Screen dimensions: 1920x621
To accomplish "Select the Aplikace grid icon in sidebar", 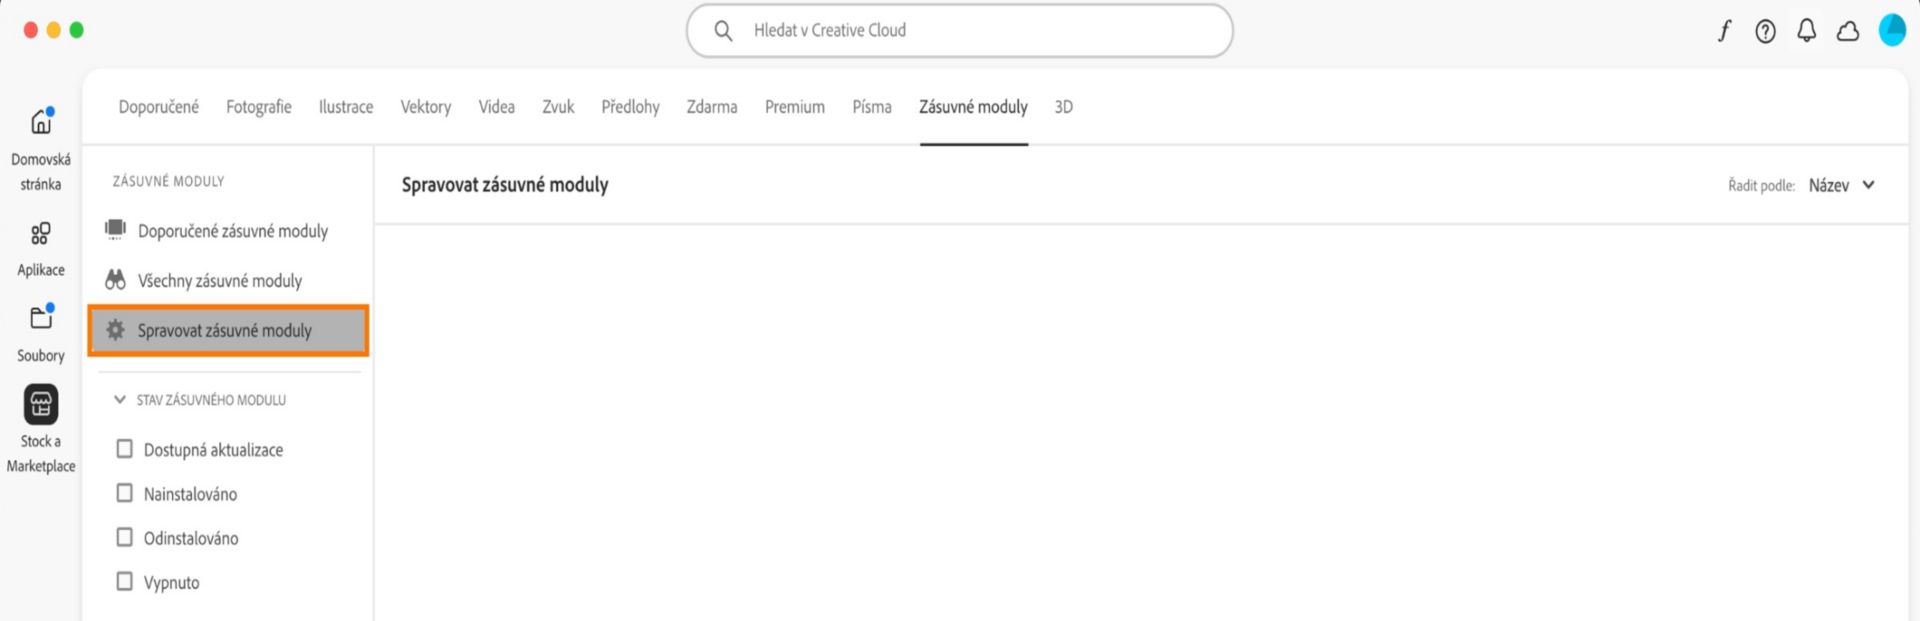I will point(41,234).
